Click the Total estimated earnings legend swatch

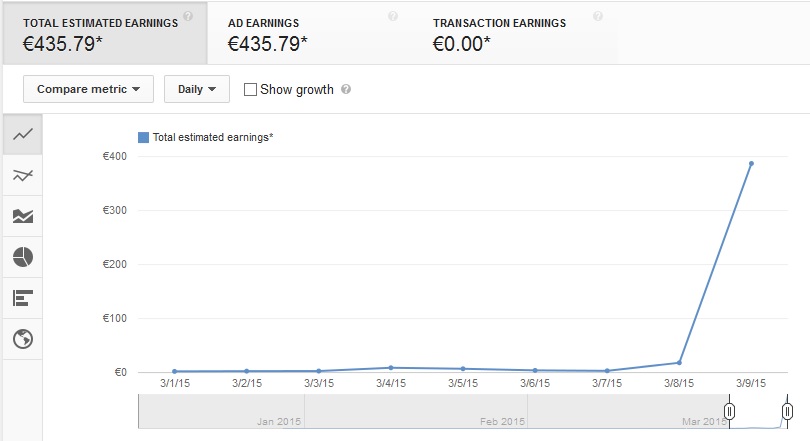point(144,137)
